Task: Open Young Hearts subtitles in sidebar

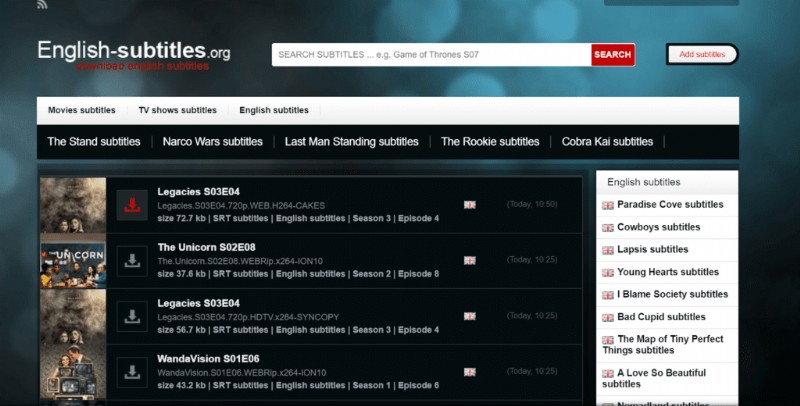Action: pos(668,272)
